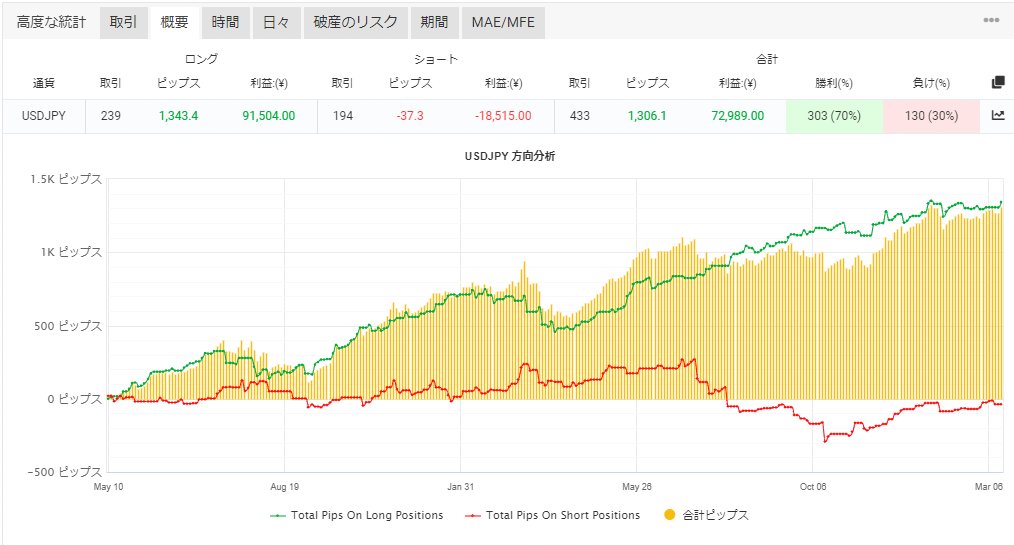Copy table data via the copy icon
This screenshot has width=1014, height=545.
pos(998,83)
